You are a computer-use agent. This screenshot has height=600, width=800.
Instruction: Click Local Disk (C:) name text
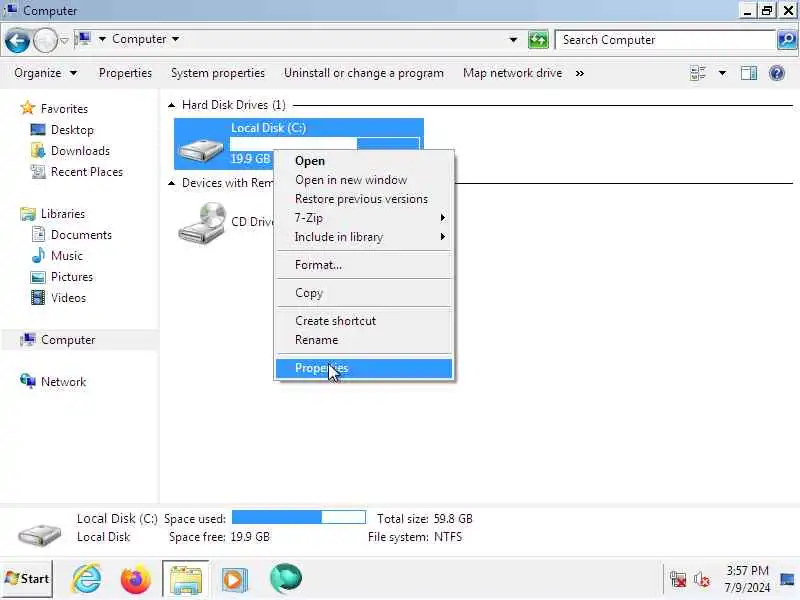pos(268,128)
